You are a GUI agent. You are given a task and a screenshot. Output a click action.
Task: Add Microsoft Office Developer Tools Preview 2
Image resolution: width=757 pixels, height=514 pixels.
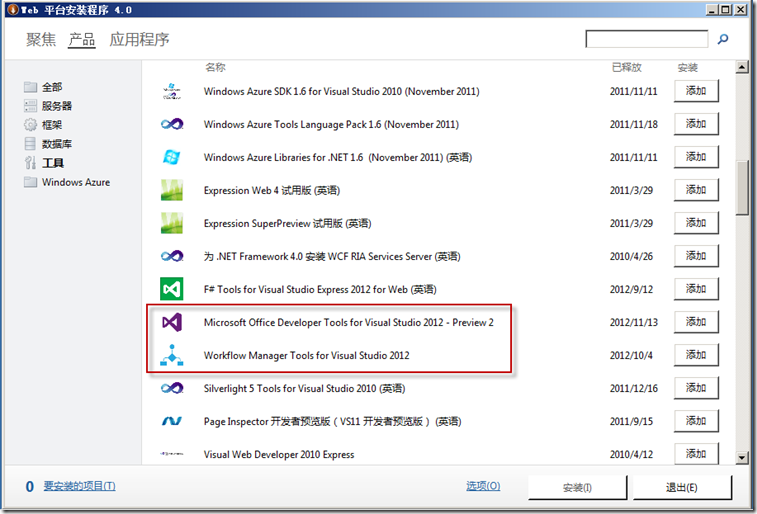696,322
